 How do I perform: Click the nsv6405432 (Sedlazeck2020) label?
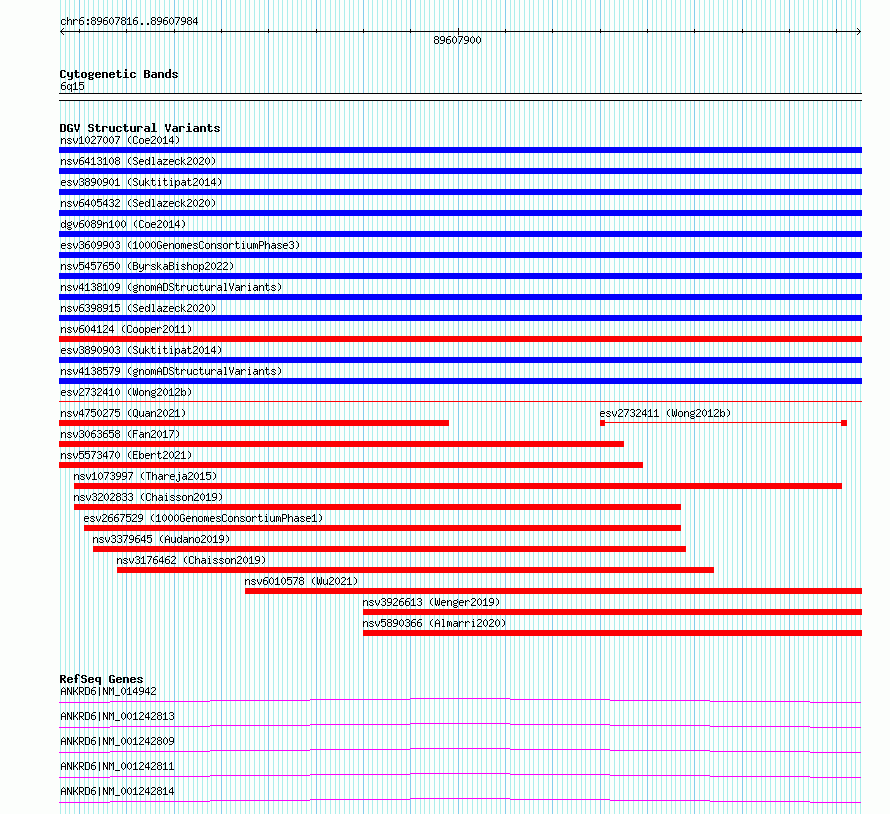tap(138, 203)
